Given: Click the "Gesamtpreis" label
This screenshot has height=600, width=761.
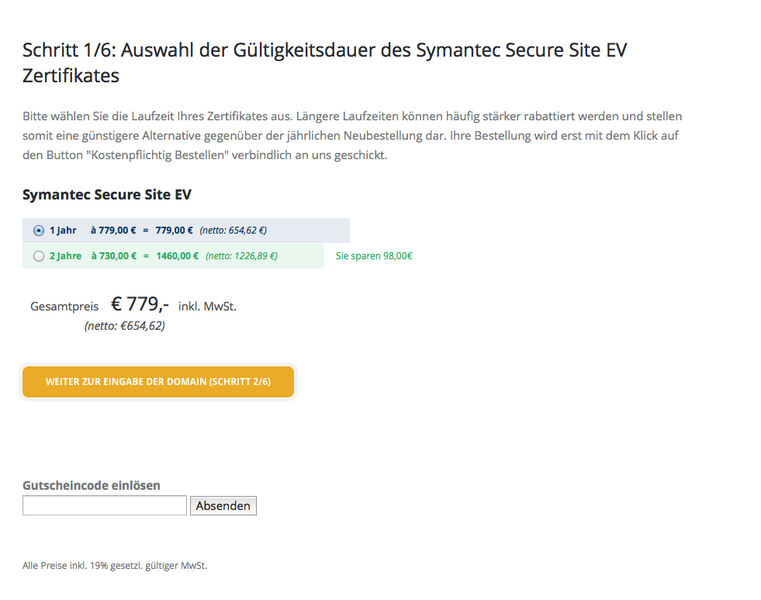Looking at the screenshot, I should coord(65,307).
